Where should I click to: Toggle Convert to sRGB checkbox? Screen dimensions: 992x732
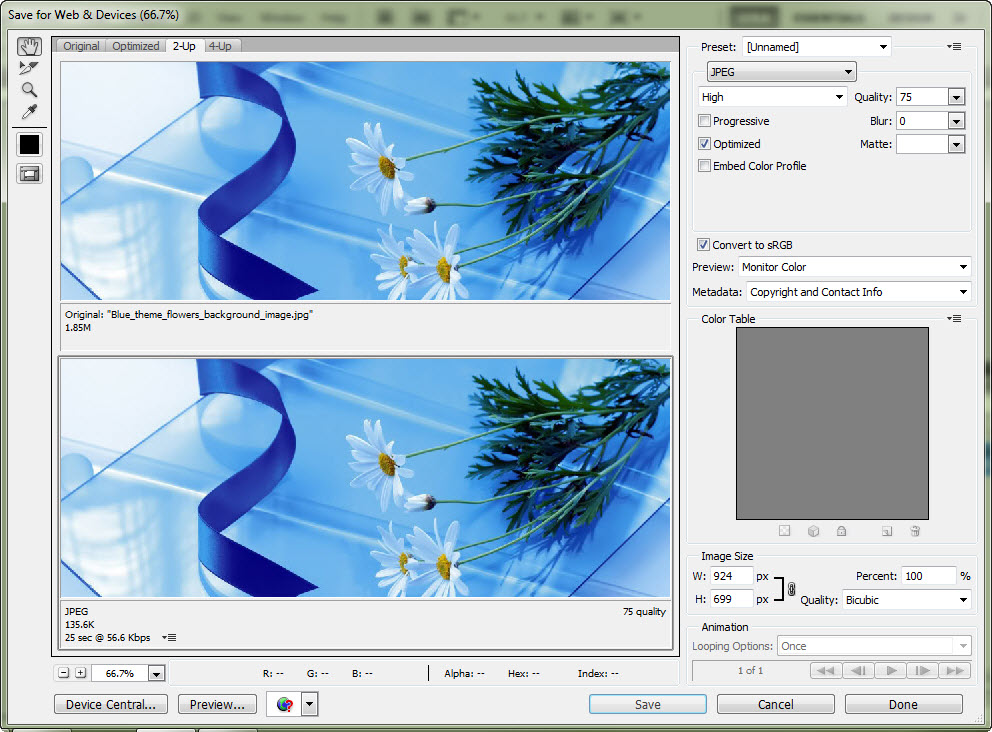pyautogui.click(x=704, y=245)
